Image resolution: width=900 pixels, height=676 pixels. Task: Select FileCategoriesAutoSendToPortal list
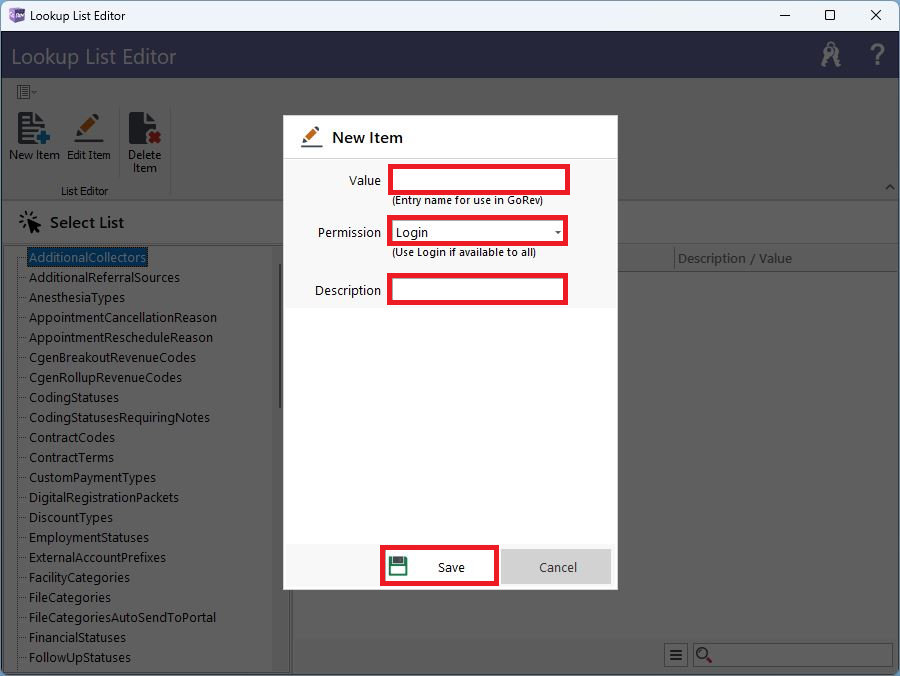(x=122, y=617)
